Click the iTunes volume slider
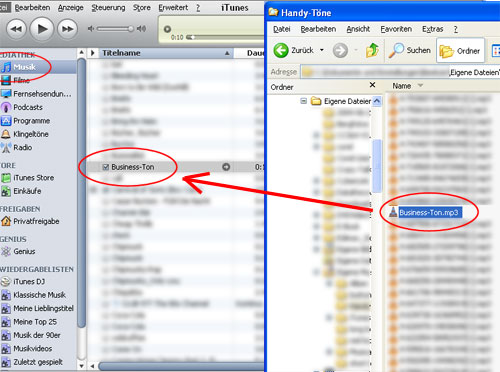 point(115,29)
